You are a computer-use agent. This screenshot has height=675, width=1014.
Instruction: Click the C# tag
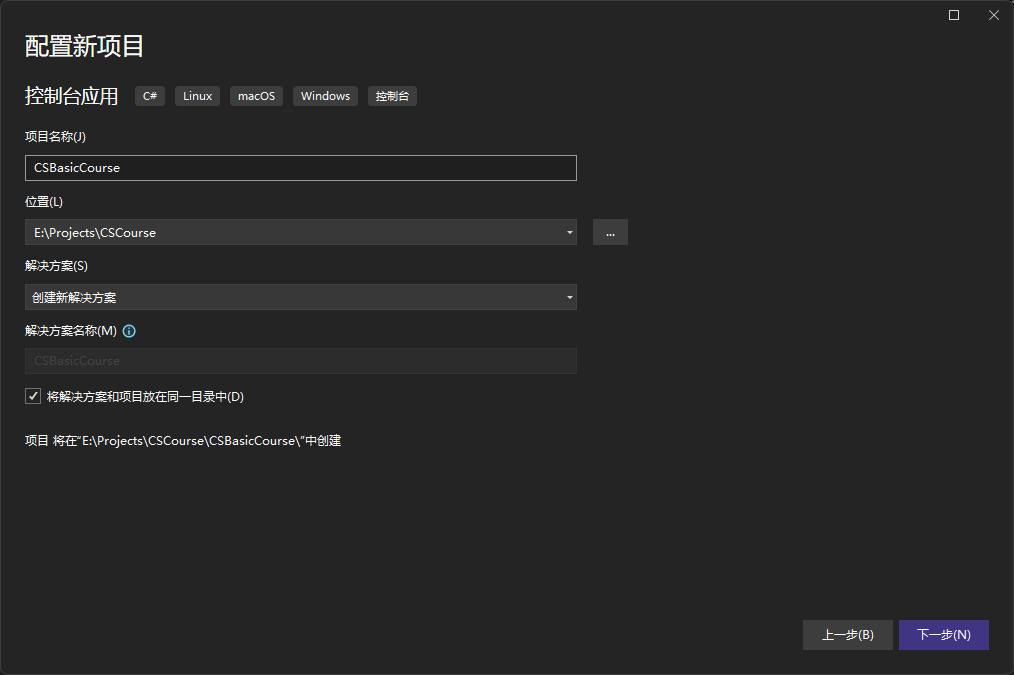(x=150, y=96)
